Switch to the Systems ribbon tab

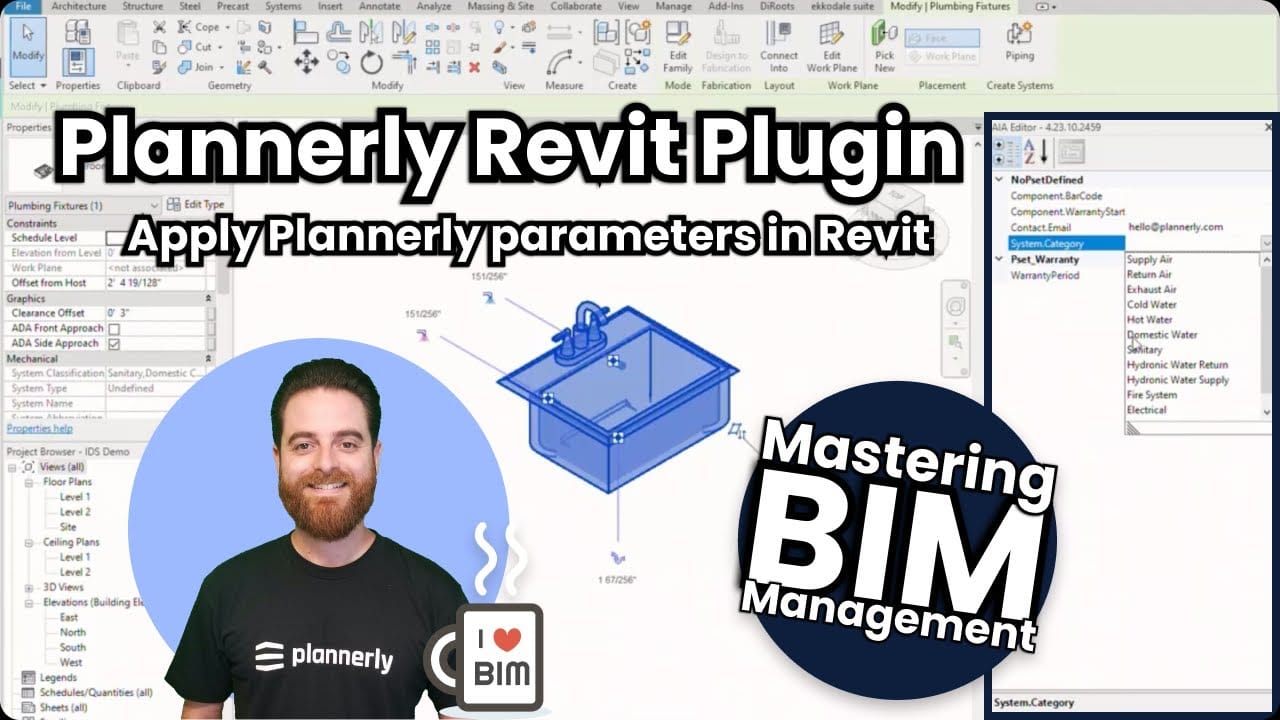click(x=283, y=7)
